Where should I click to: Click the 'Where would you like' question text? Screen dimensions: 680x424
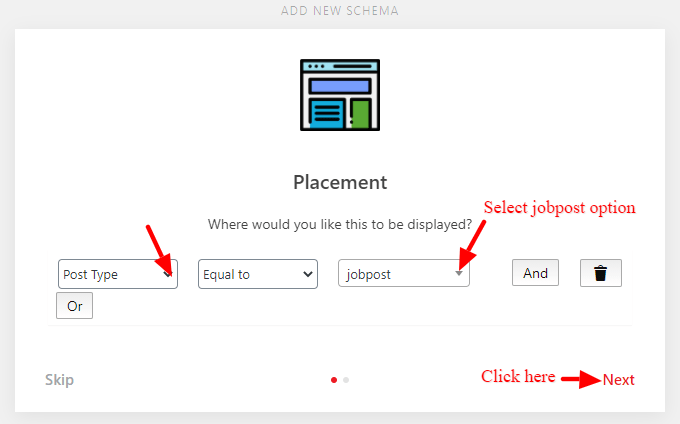340,225
